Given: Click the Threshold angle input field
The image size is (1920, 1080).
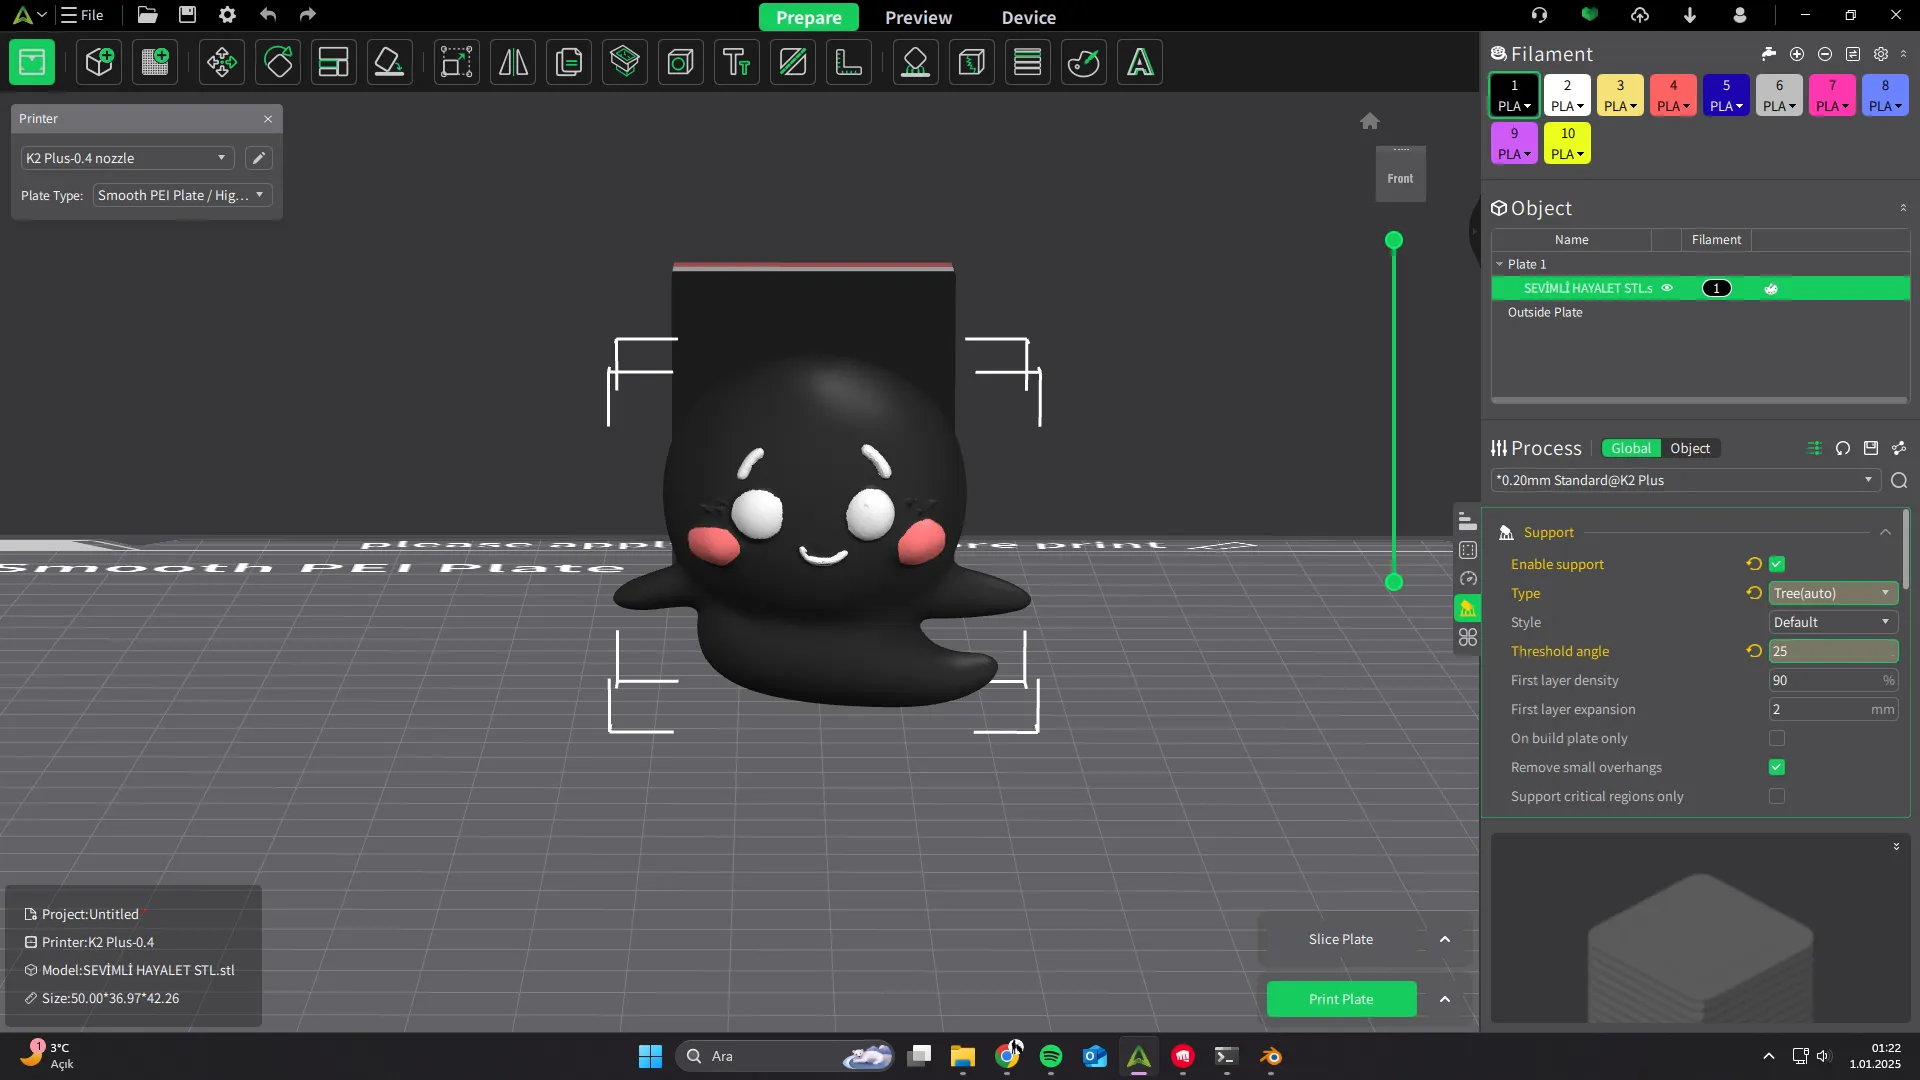Looking at the screenshot, I should 1832,651.
